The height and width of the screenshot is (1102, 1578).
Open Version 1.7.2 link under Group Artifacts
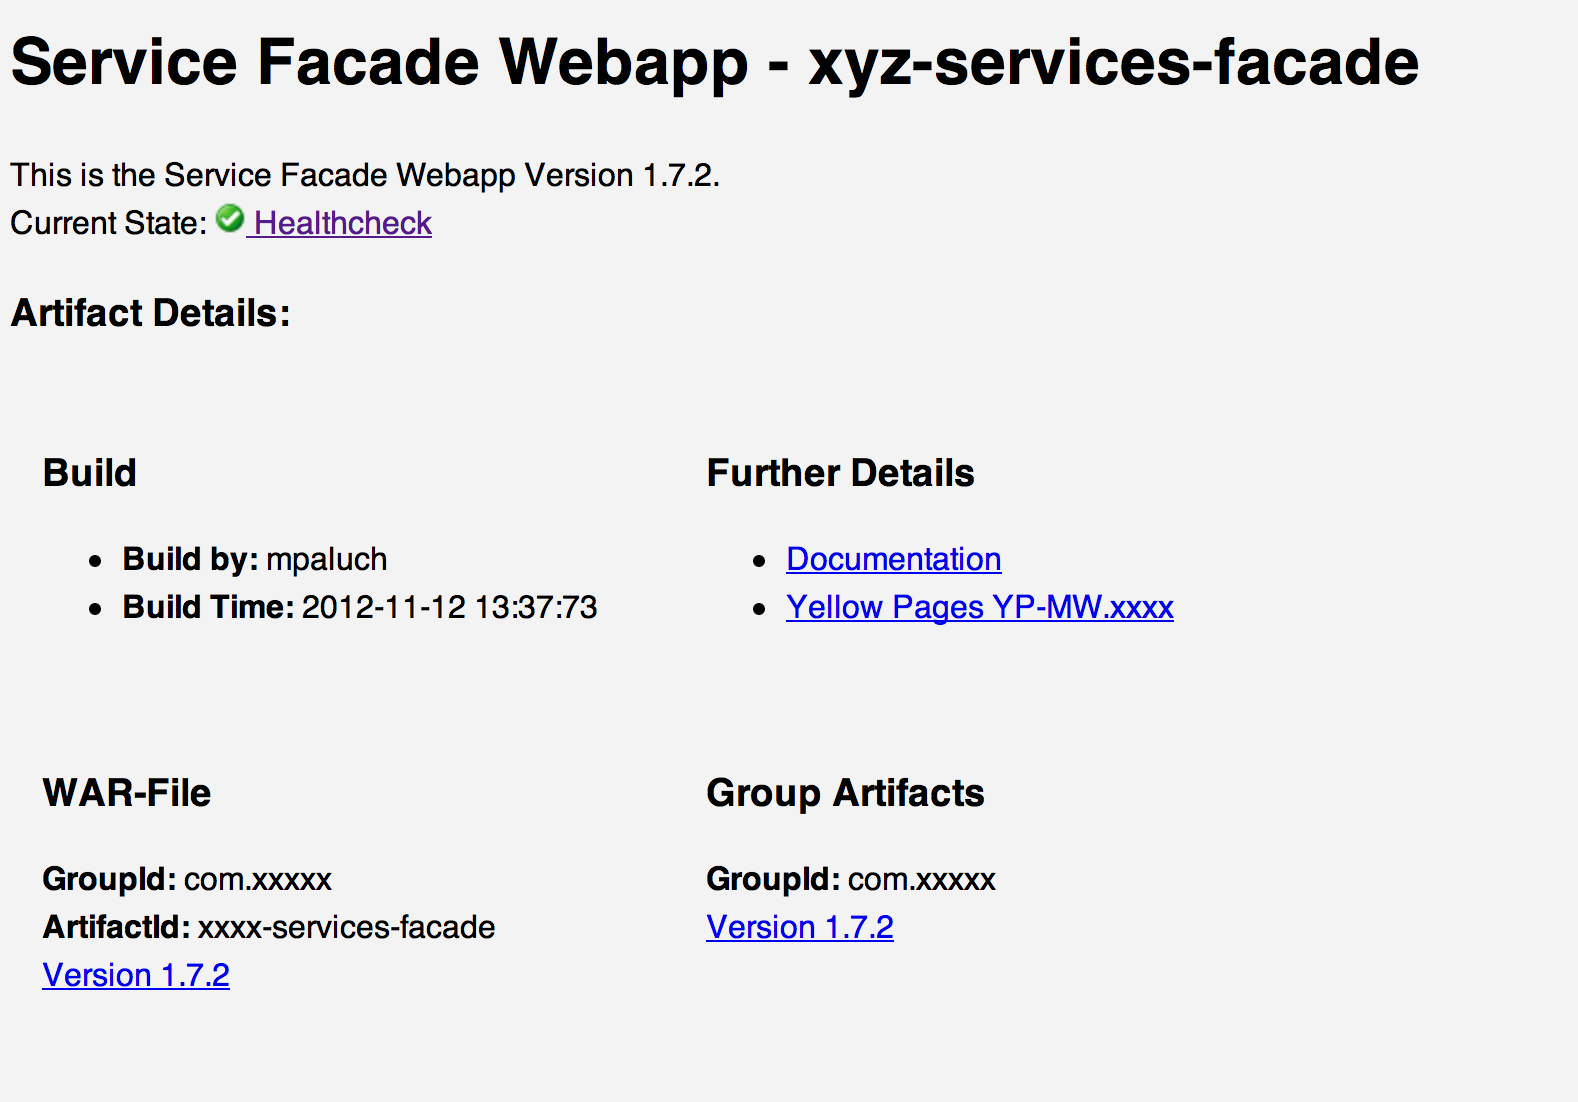[x=799, y=927]
